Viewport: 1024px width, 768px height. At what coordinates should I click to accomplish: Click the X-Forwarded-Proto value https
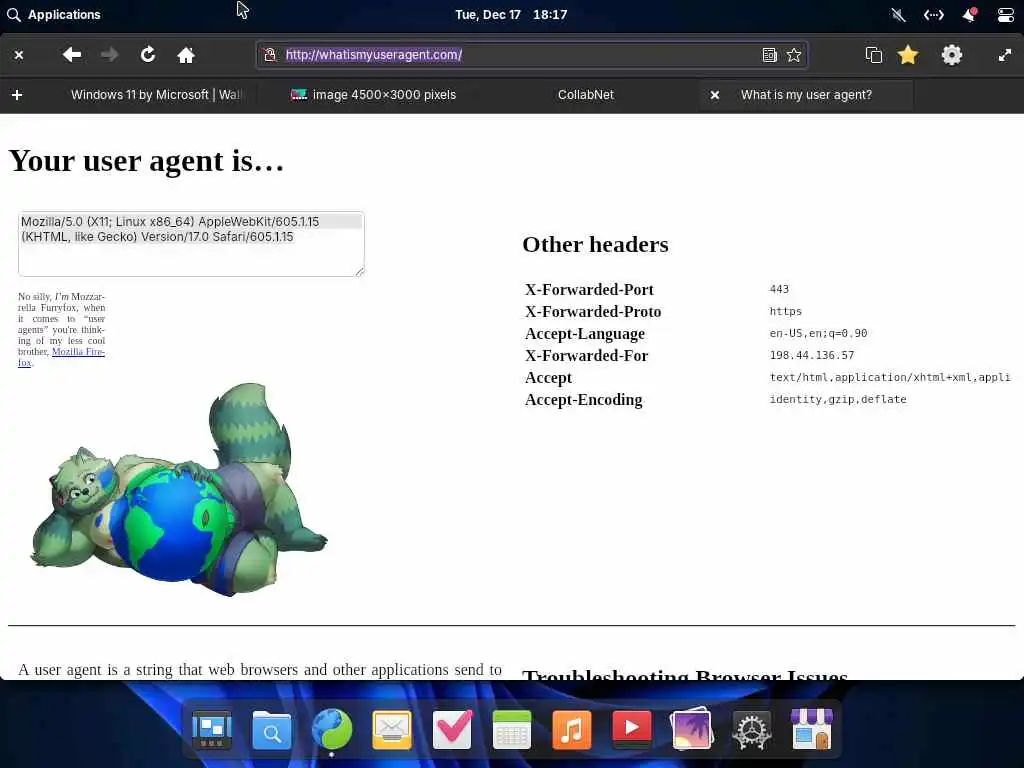point(786,312)
